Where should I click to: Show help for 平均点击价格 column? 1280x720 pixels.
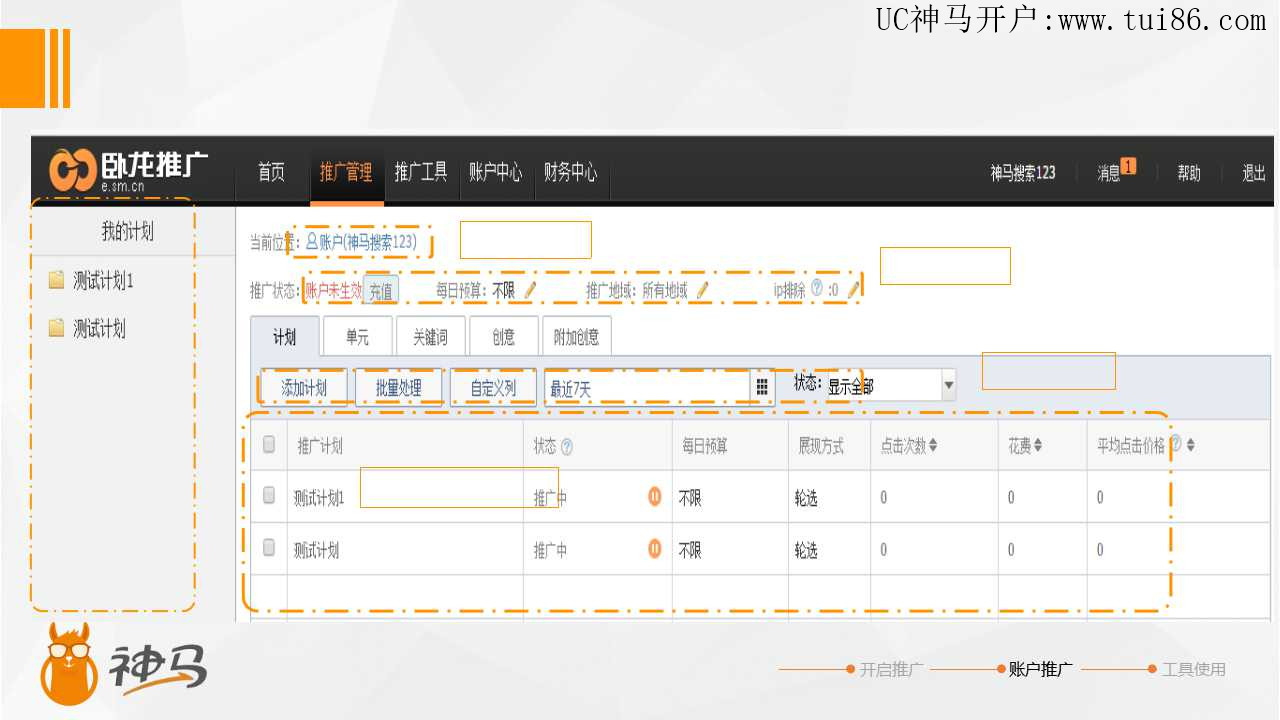click(x=1175, y=445)
